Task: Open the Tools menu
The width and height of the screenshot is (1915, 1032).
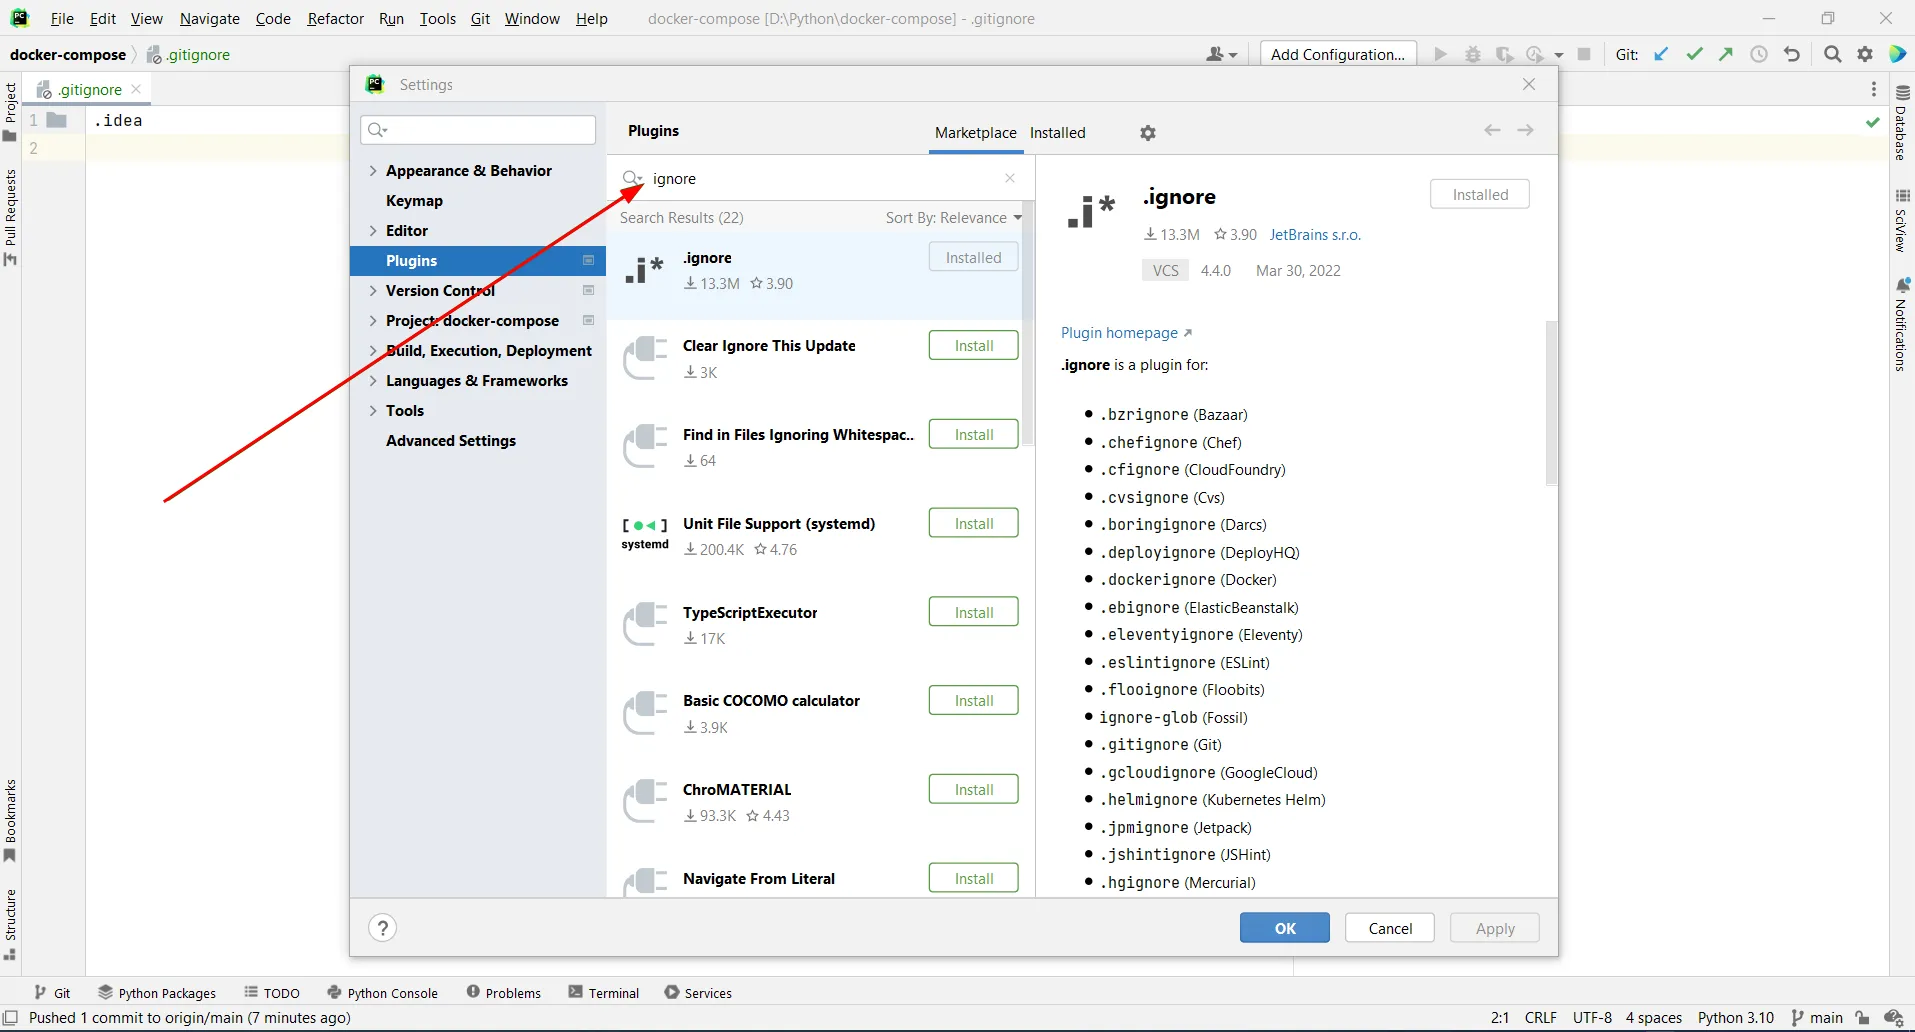Action: (437, 18)
